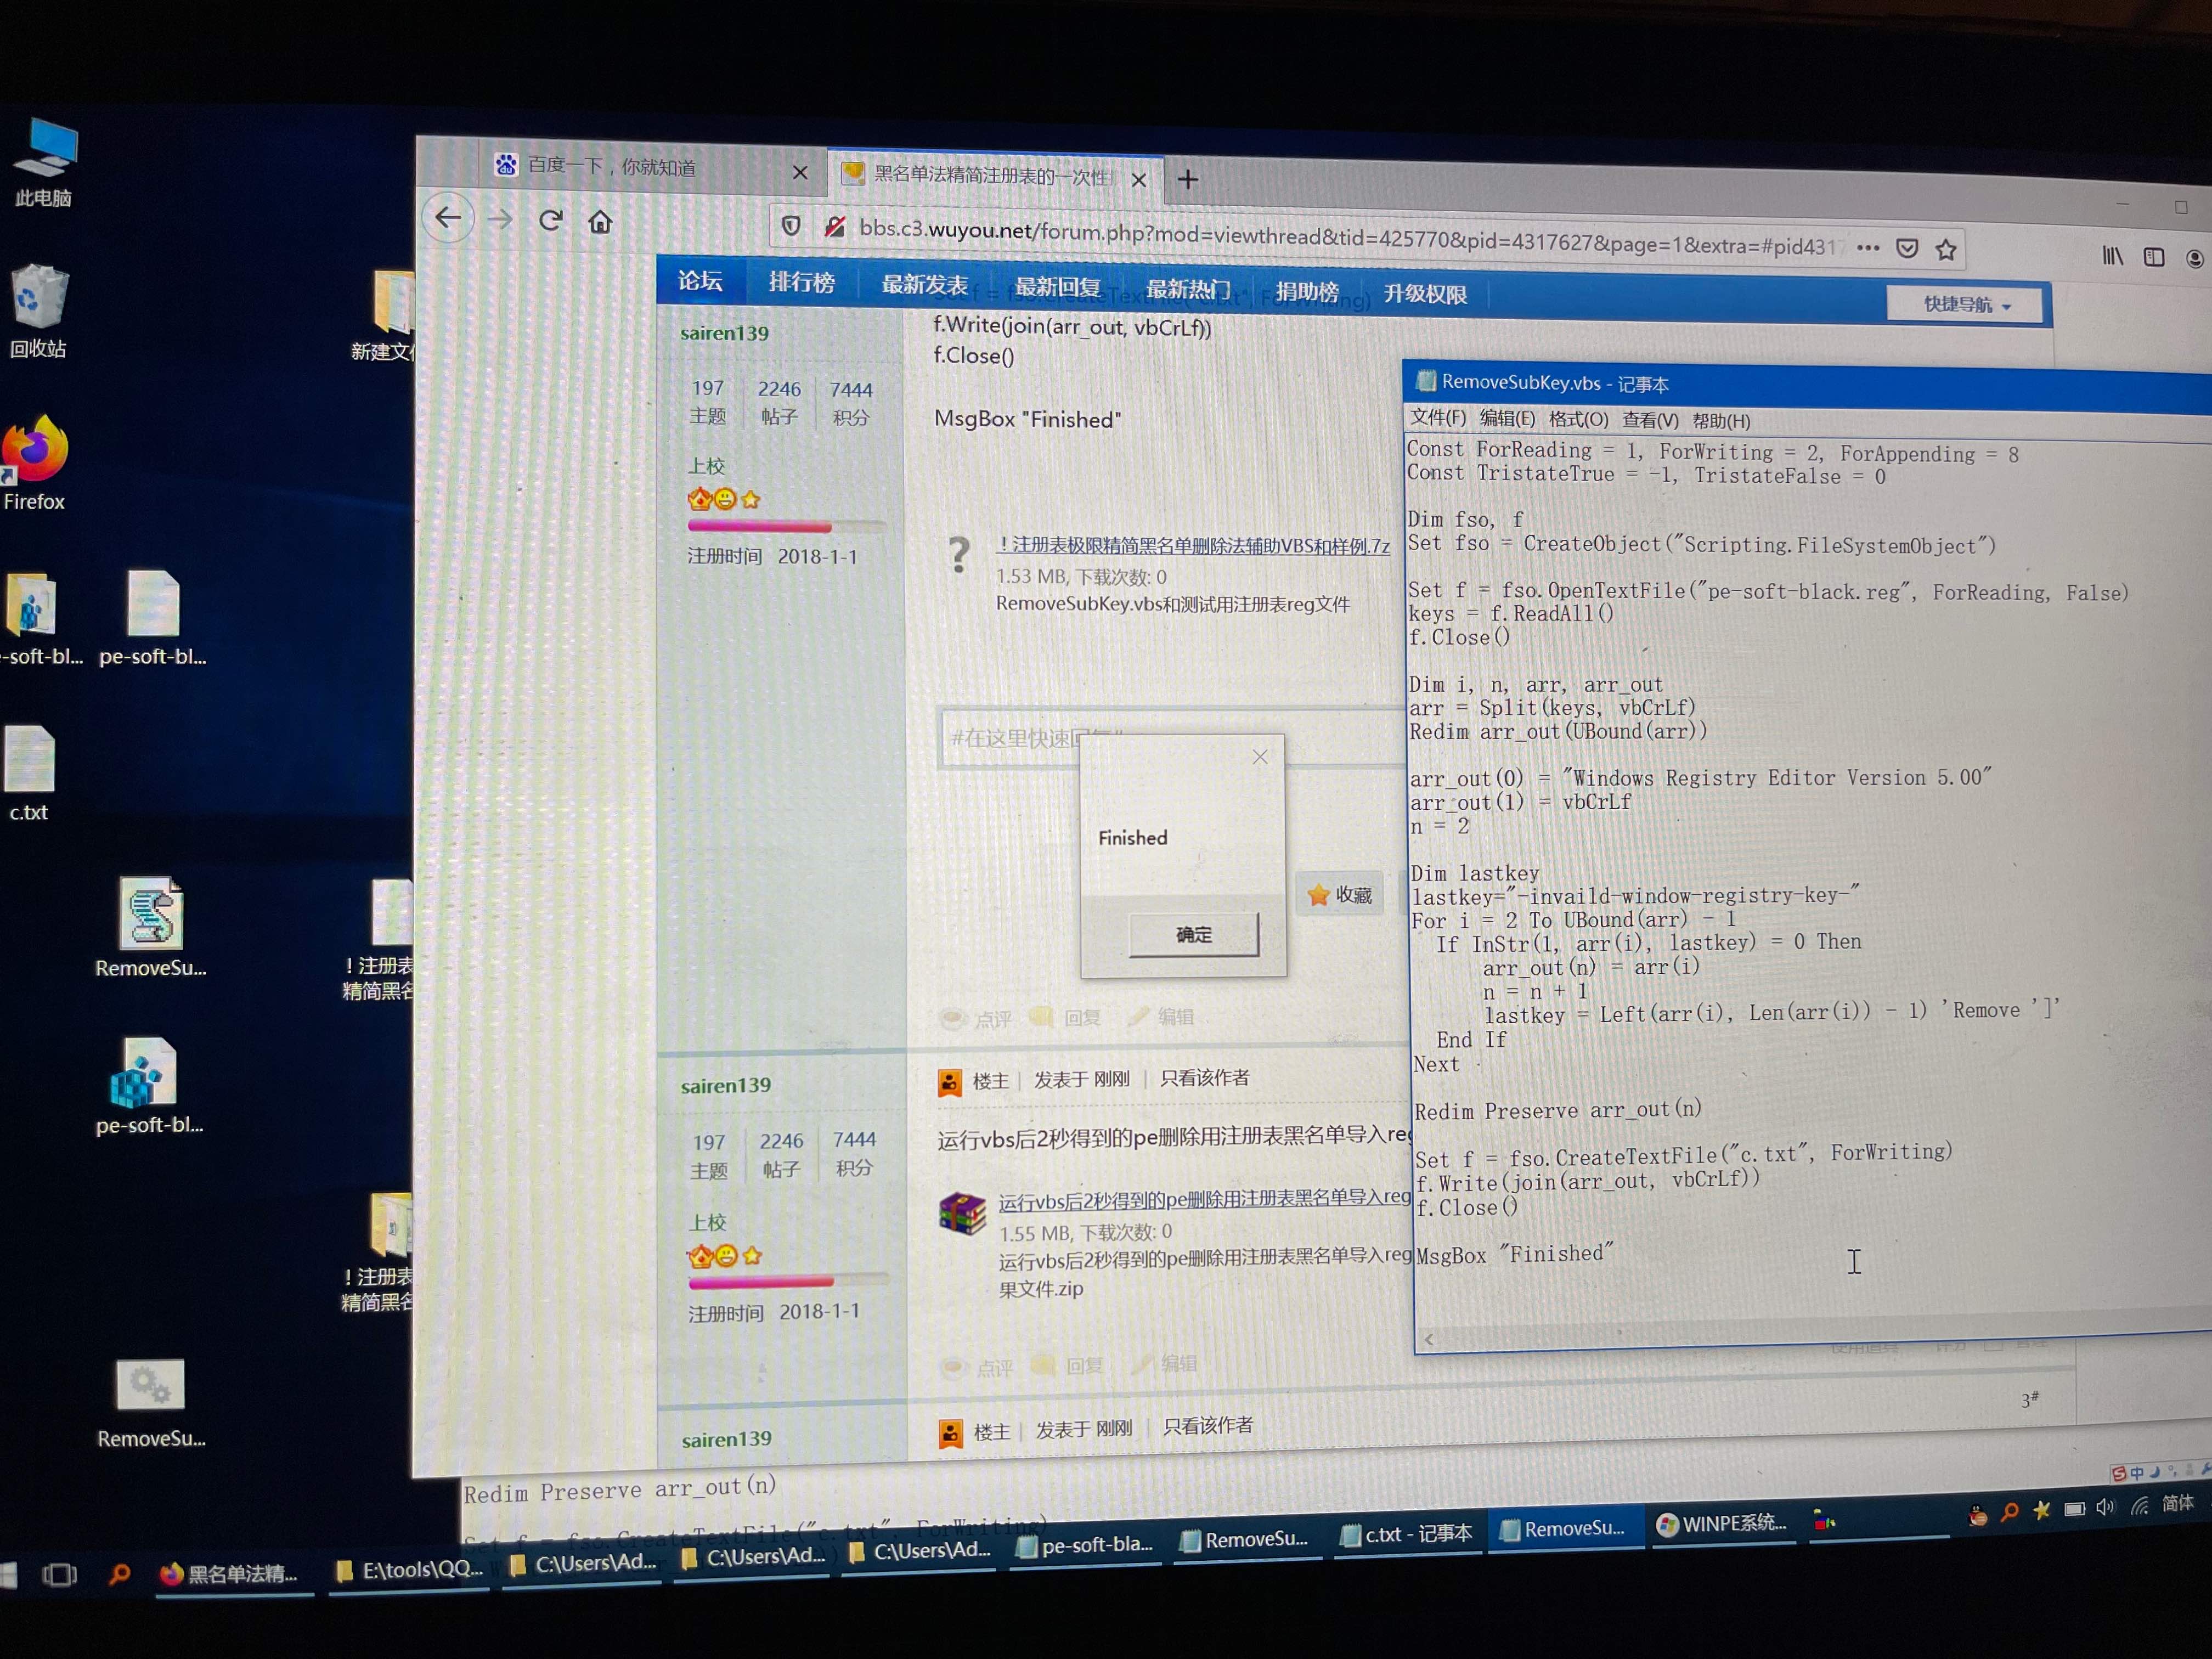Open the volume speaker tray icon
This screenshot has width=2212, height=1659.
[2106, 1508]
